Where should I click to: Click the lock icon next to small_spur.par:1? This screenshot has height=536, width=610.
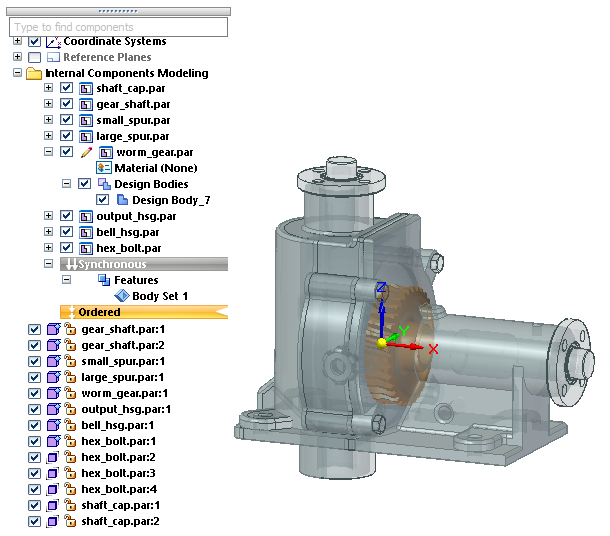click(x=70, y=361)
